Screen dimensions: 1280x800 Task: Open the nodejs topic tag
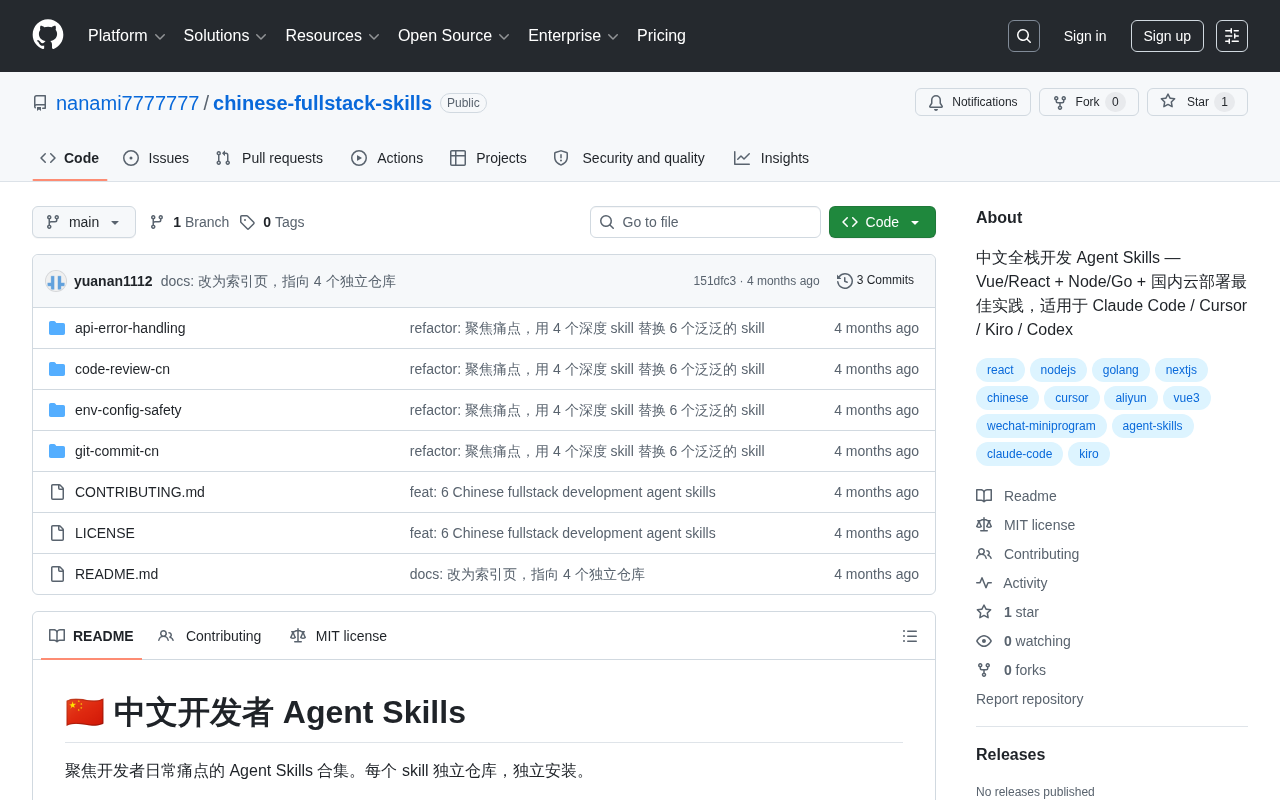point(1058,370)
